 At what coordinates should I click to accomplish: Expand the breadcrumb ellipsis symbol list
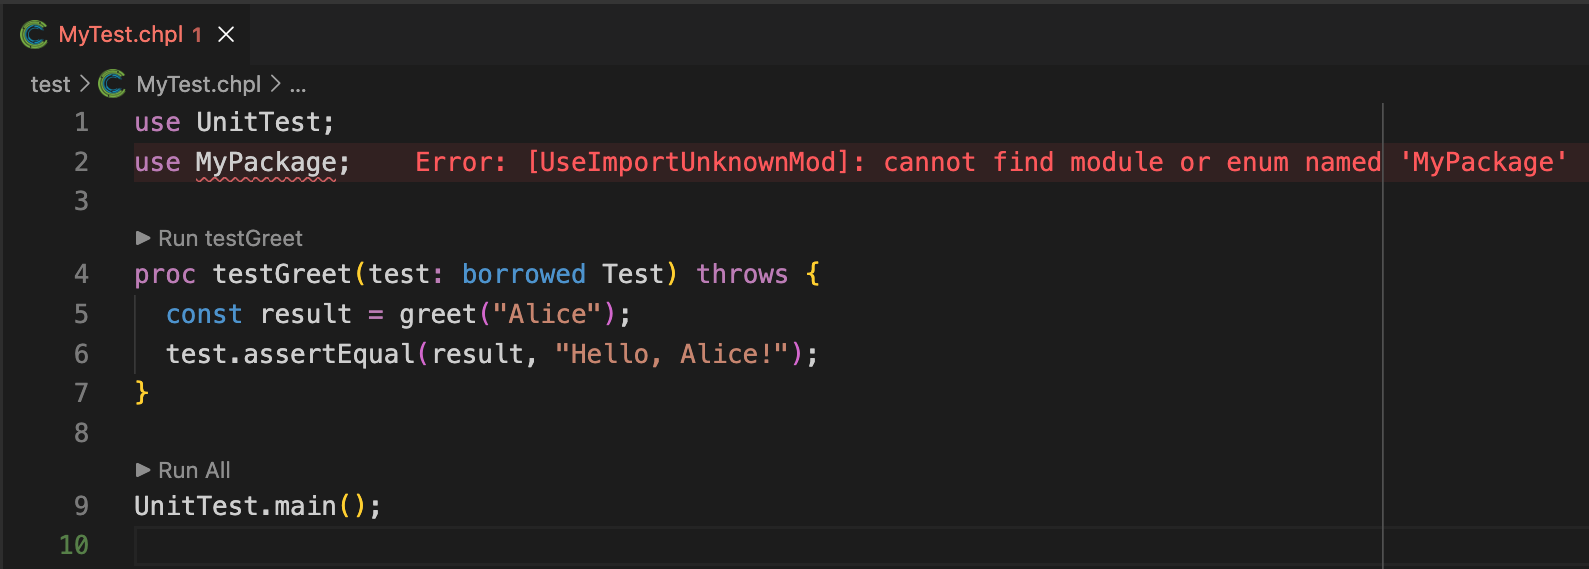[298, 84]
